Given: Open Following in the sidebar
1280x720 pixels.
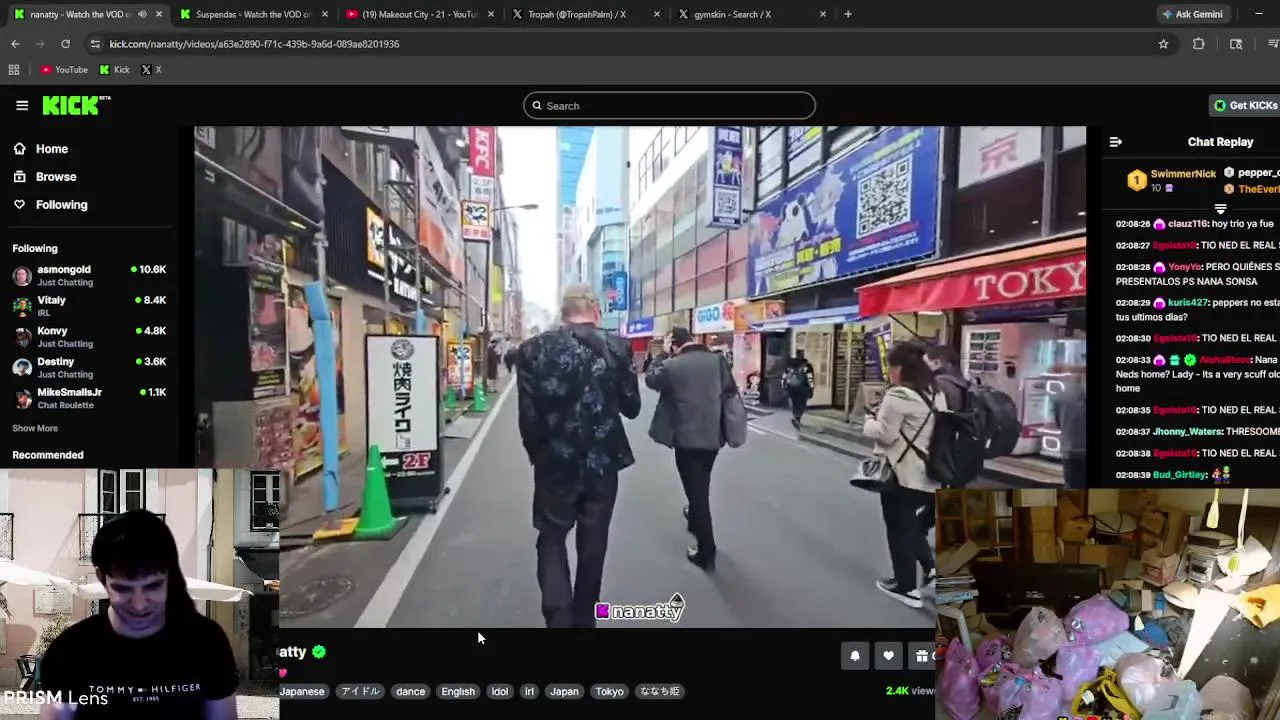Looking at the screenshot, I should 61,205.
